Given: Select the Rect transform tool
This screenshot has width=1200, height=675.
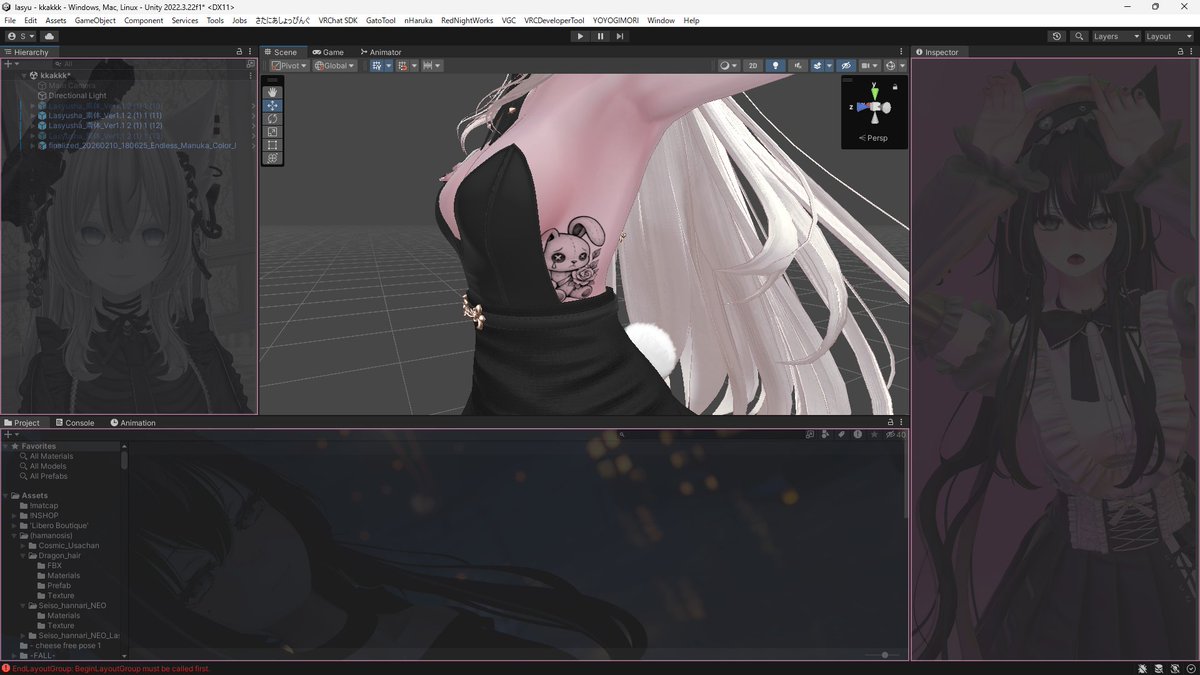Looking at the screenshot, I should coord(272,144).
